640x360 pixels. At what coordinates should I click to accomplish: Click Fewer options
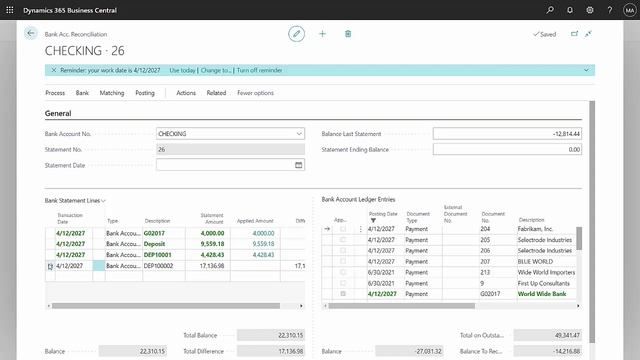pyautogui.click(x=256, y=93)
